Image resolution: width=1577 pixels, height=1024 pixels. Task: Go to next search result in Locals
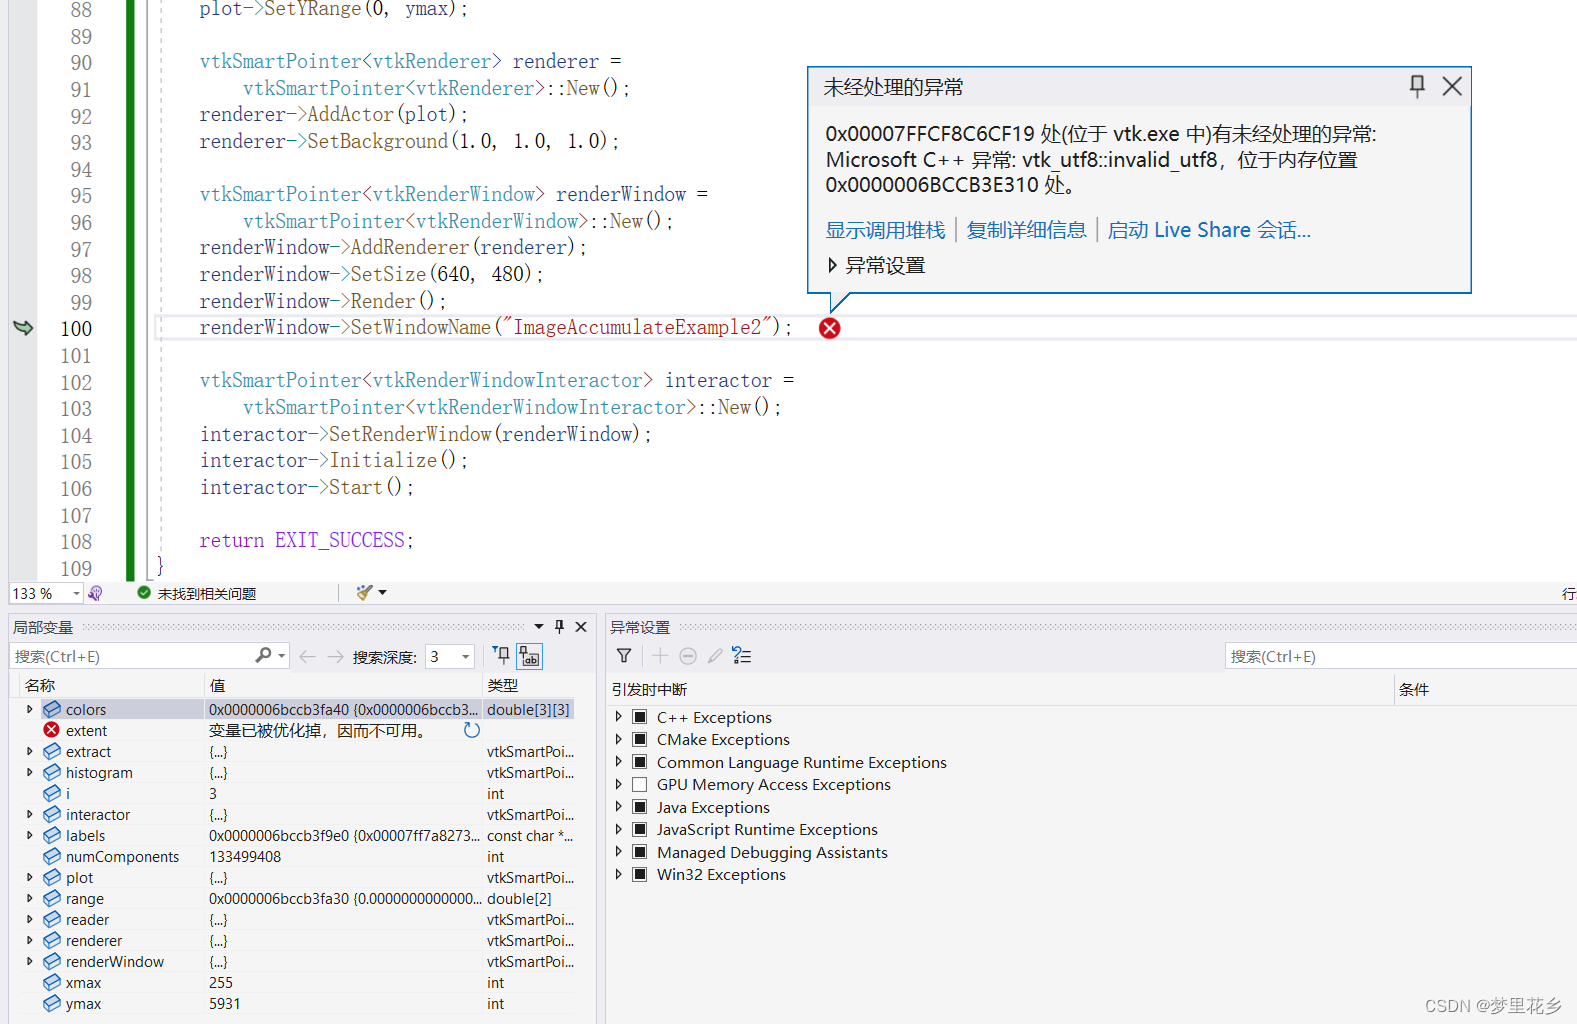coord(335,656)
